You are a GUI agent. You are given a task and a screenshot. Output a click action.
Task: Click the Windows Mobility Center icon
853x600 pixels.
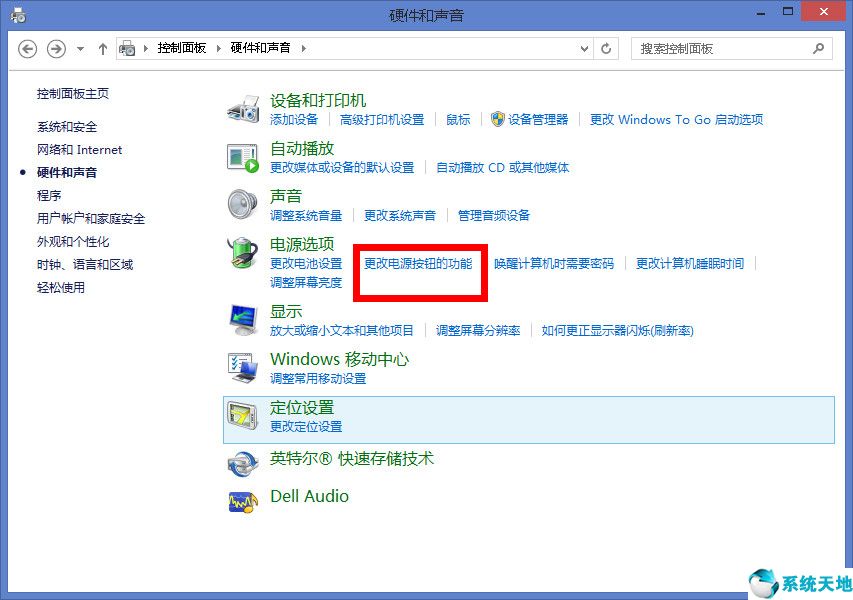coord(243,368)
